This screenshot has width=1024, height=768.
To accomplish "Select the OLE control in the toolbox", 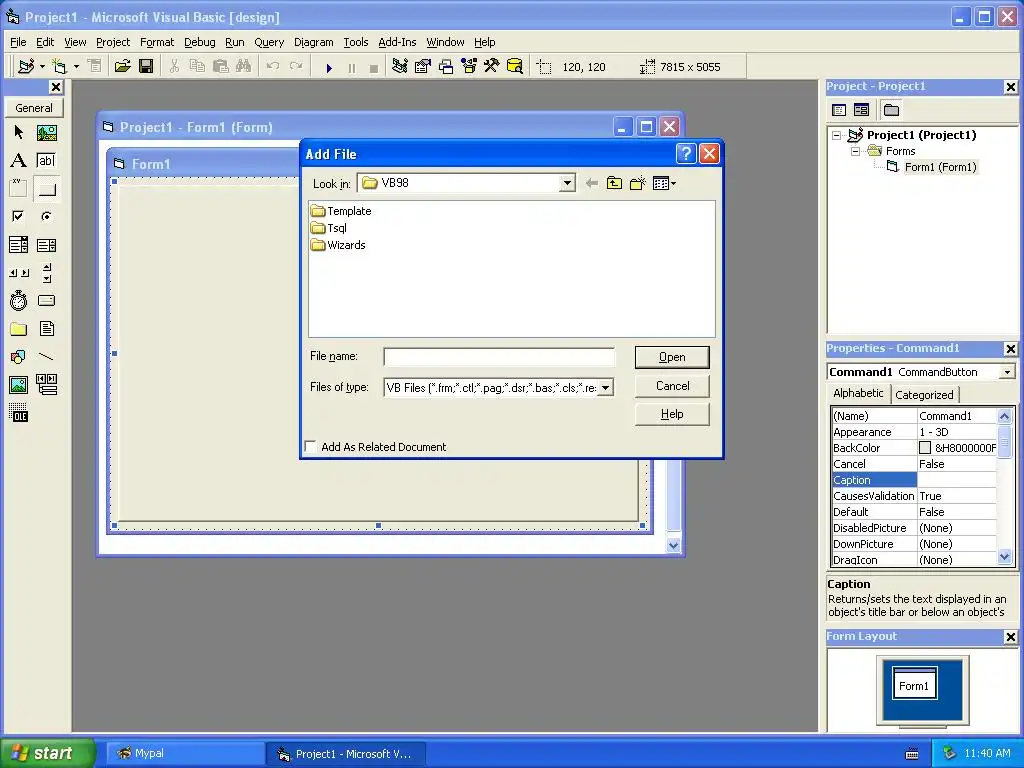I will [18, 413].
